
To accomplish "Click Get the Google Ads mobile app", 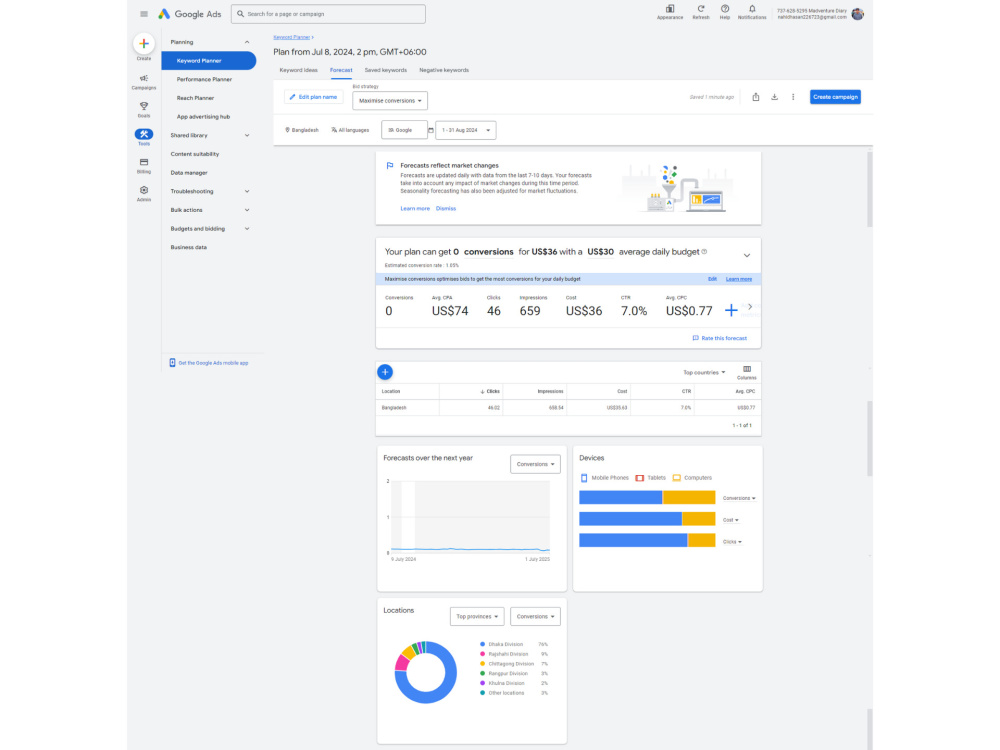I will click(209, 363).
